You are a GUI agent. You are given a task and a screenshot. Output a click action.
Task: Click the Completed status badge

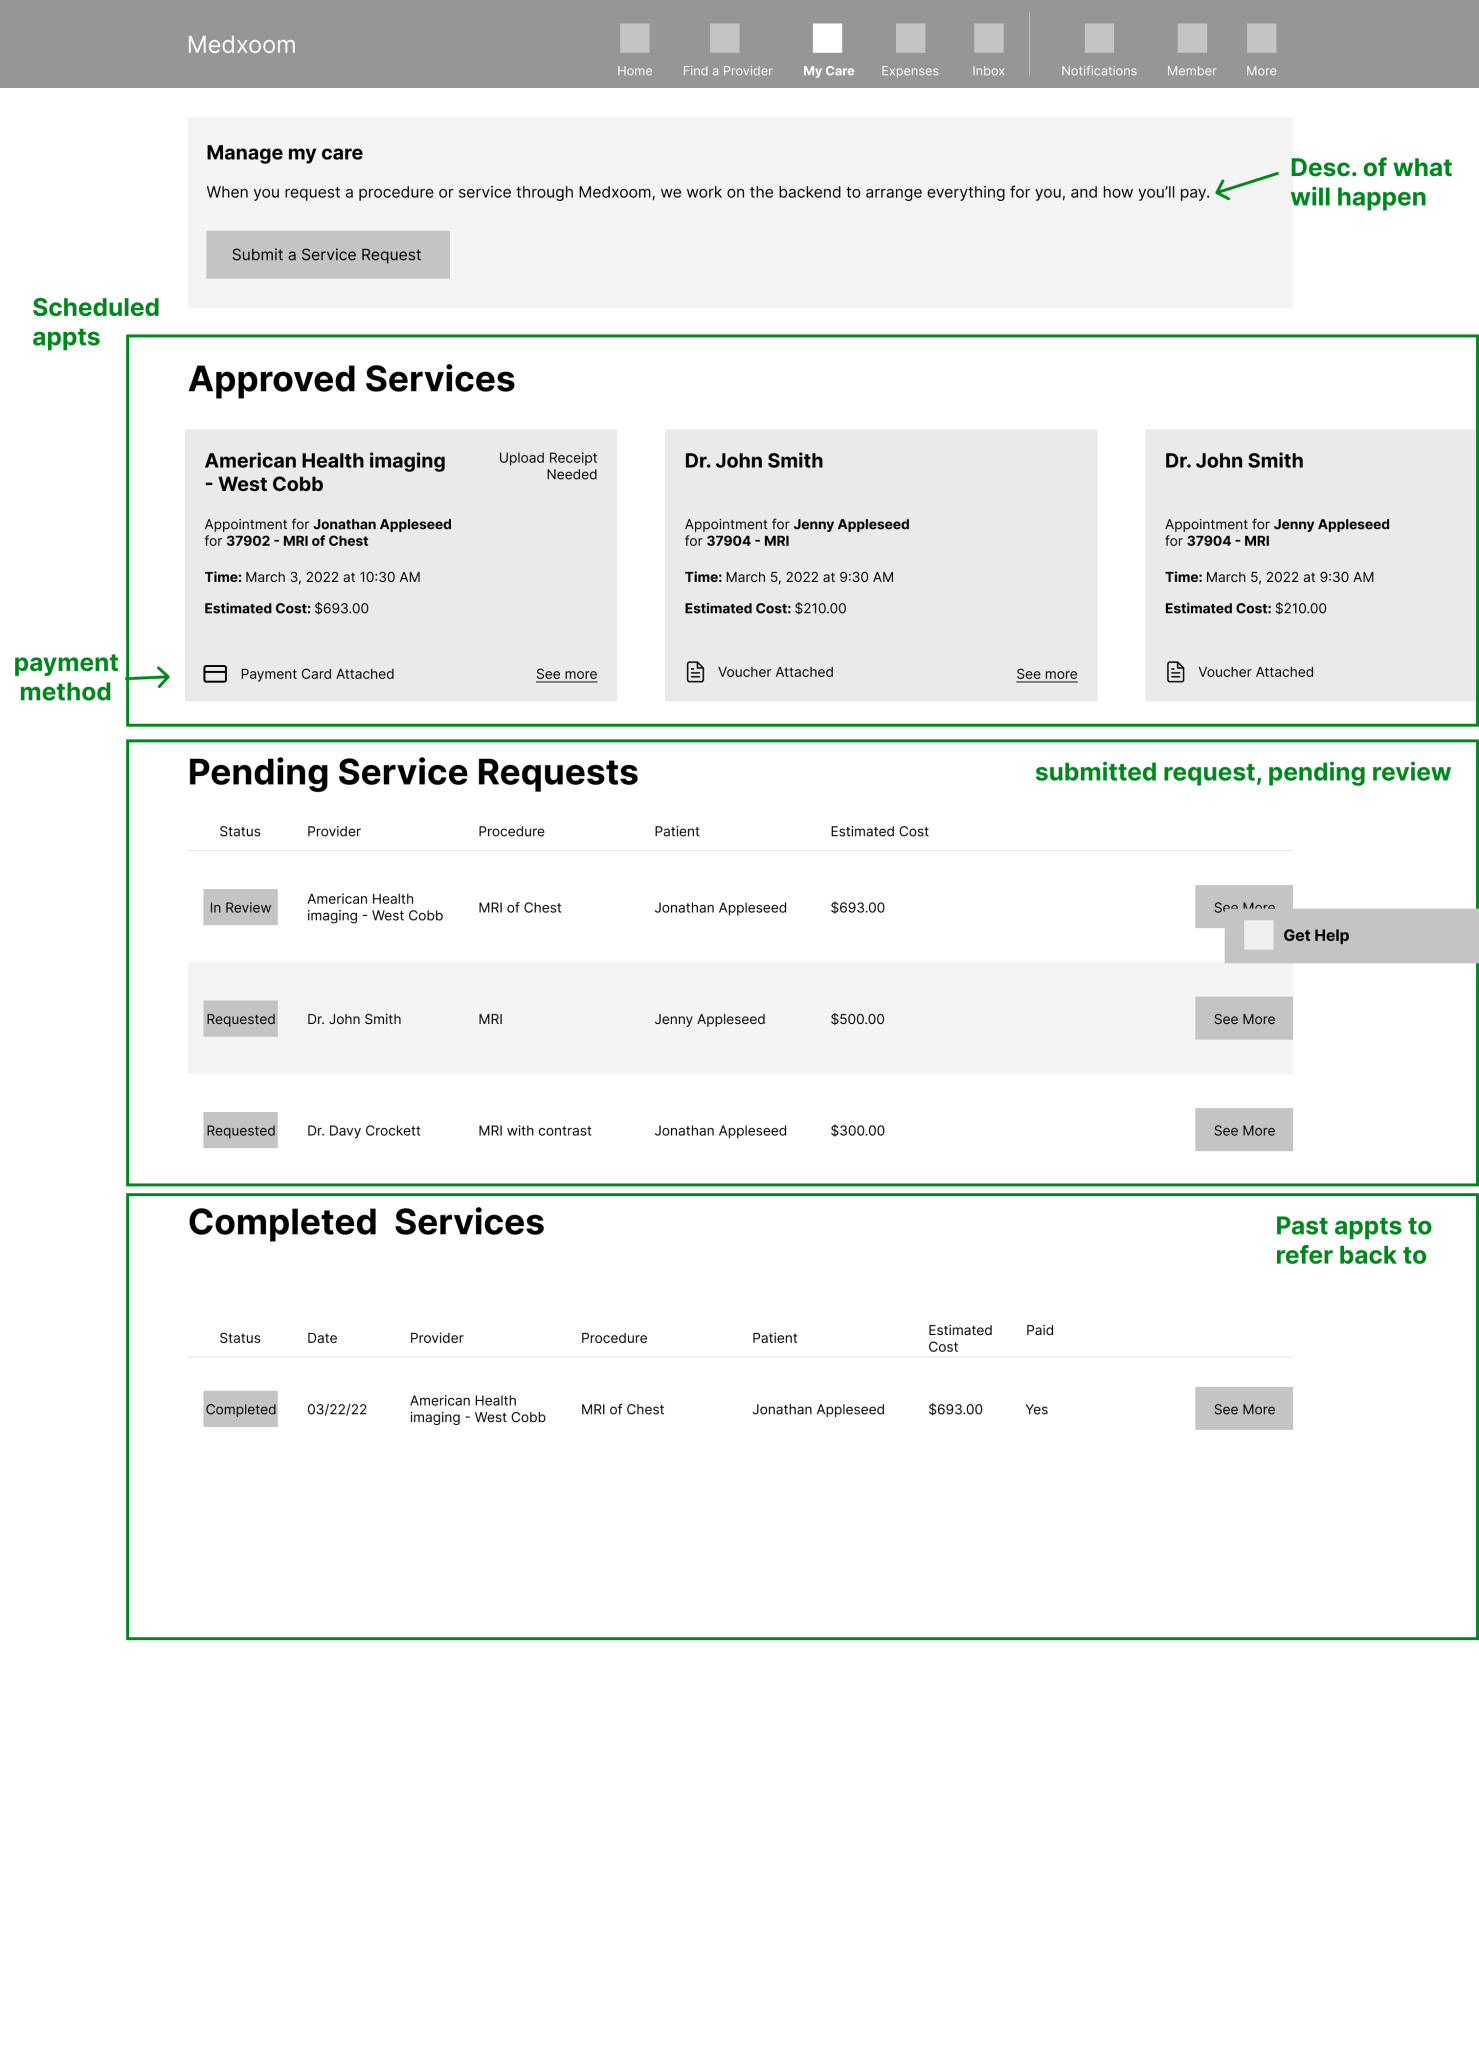(x=240, y=1409)
